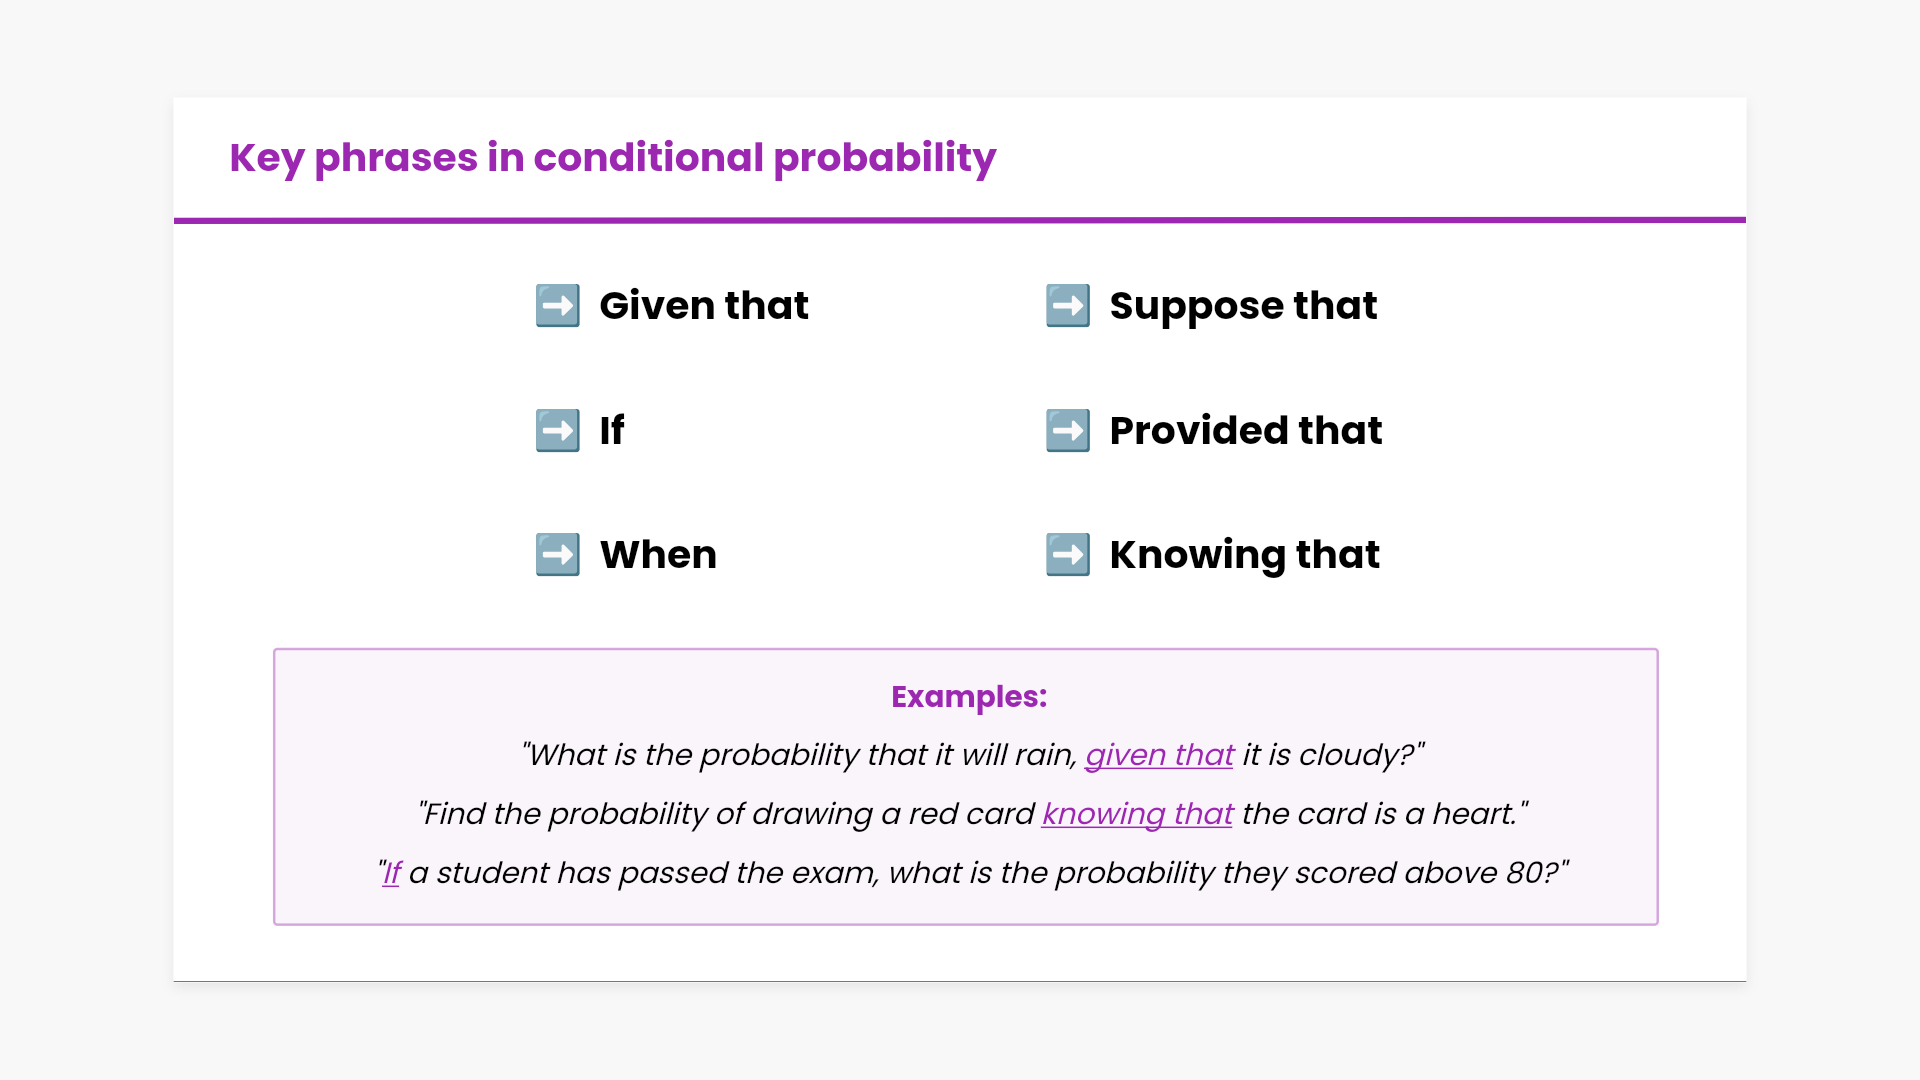Image resolution: width=1920 pixels, height=1080 pixels.
Task: Click the bold "Knowing that" key phrase
Action: (x=1244, y=555)
